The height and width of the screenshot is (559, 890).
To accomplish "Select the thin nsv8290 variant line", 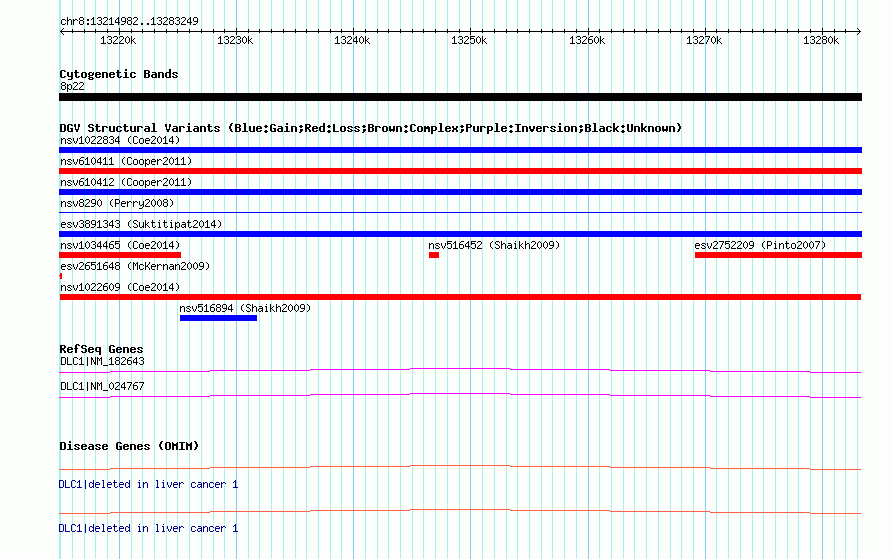I will coord(460,212).
